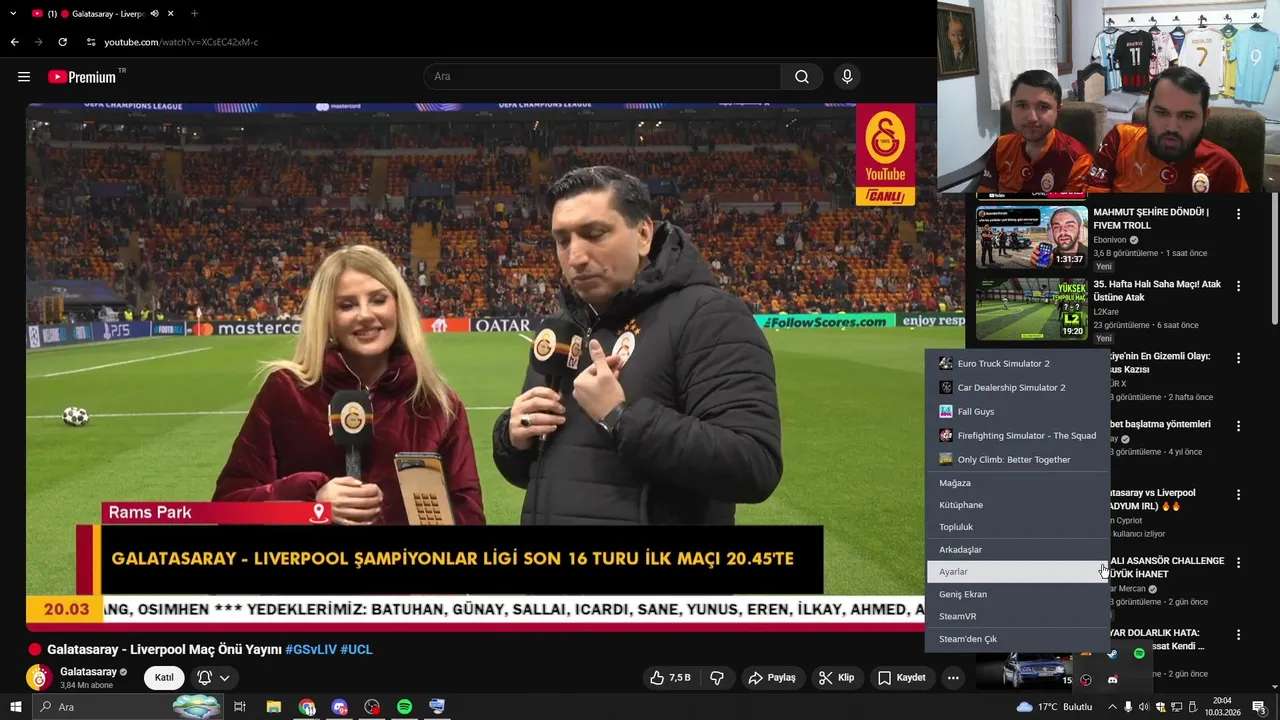Viewport: 1280px width, 720px height.
Task: Open Mağaza in Steam menu
Action: coord(1017,483)
